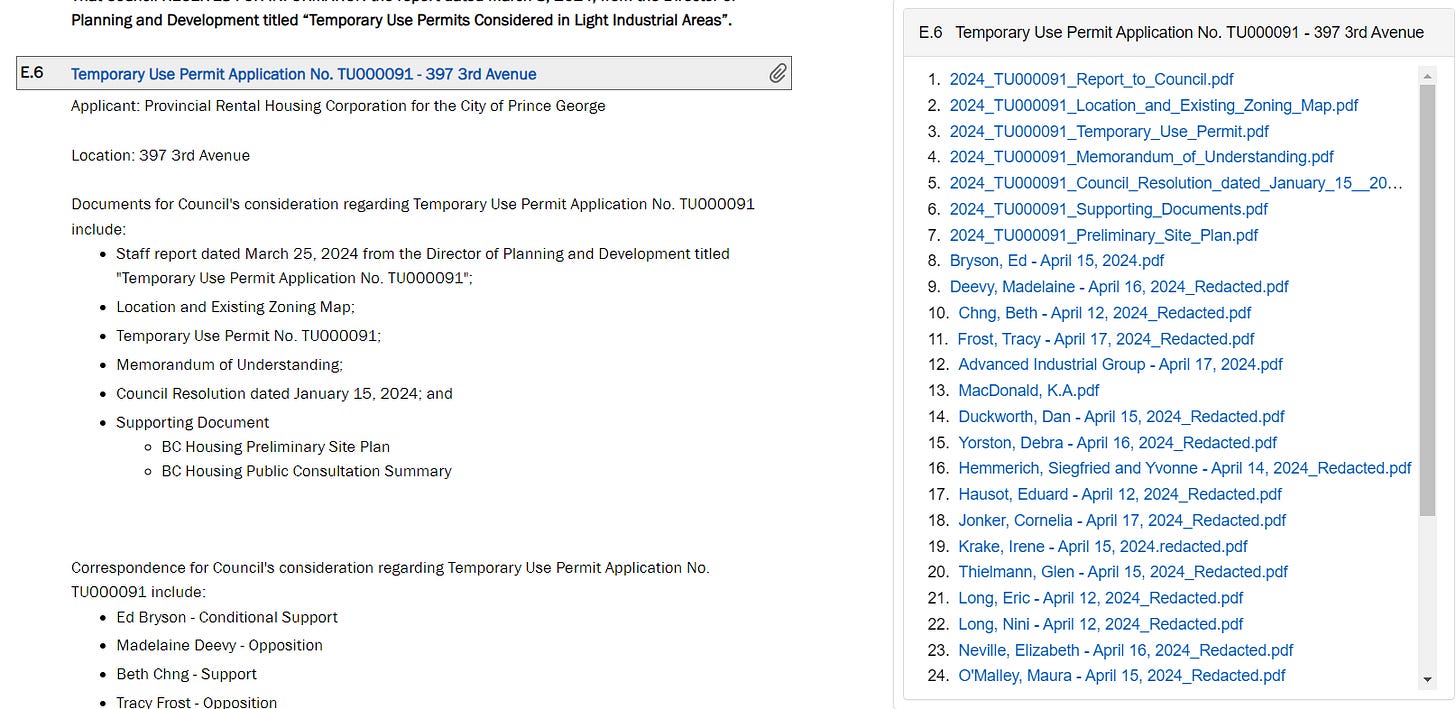1456x709 pixels.
Task: Open Hausot, Eduard - April 12 letter
Action: (x=1119, y=494)
